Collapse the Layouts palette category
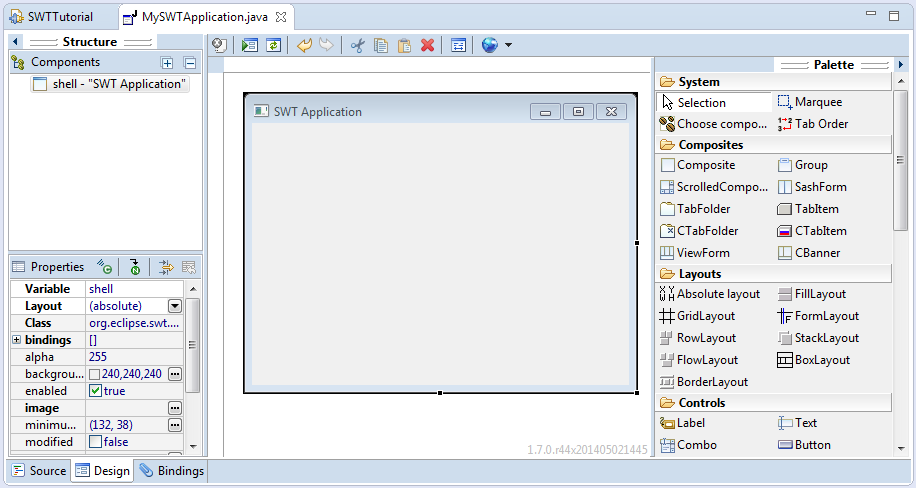The height and width of the screenshot is (488, 916). [775, 274]
